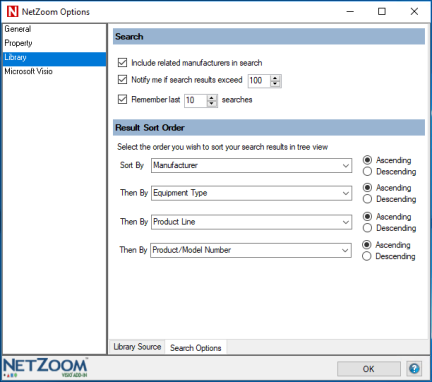Uncheck Notify me if search results exceed
This screenshot has width=432, height=382.
tap(123, 80)
